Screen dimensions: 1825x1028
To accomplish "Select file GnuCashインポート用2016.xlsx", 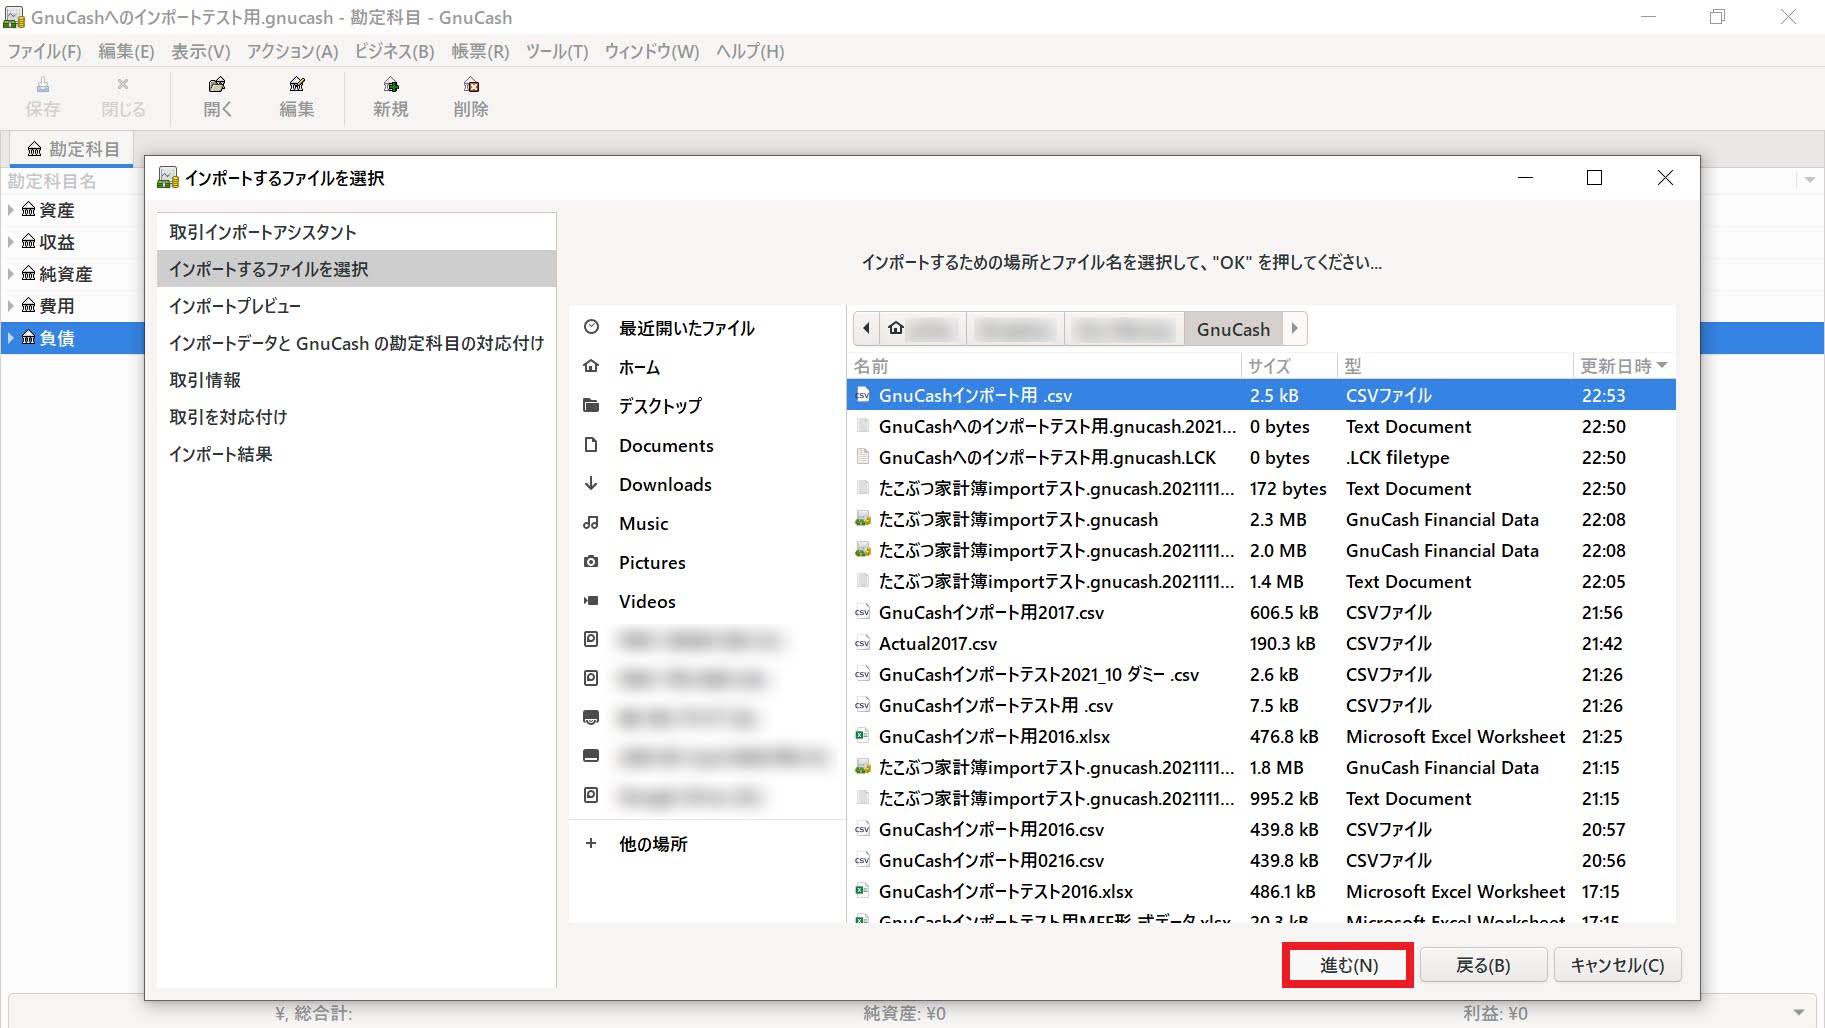I will 1261,736.
